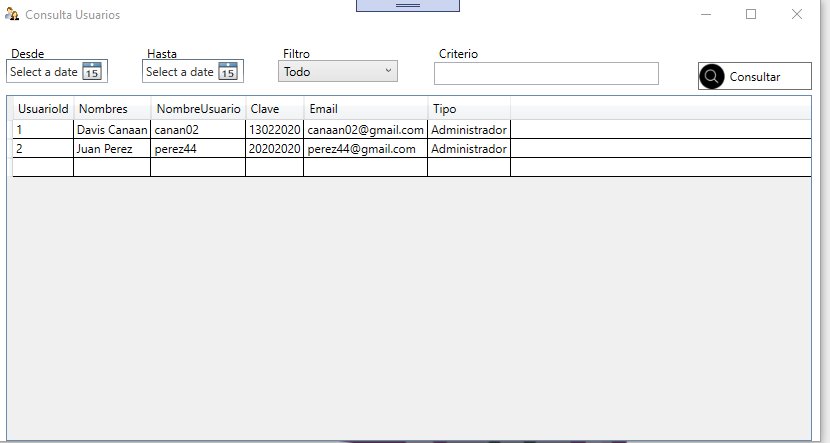The height and width of the screenshot is (443, 830).
Task: Click the perez44@gmail.com email cell
Action: pos(366,149)
